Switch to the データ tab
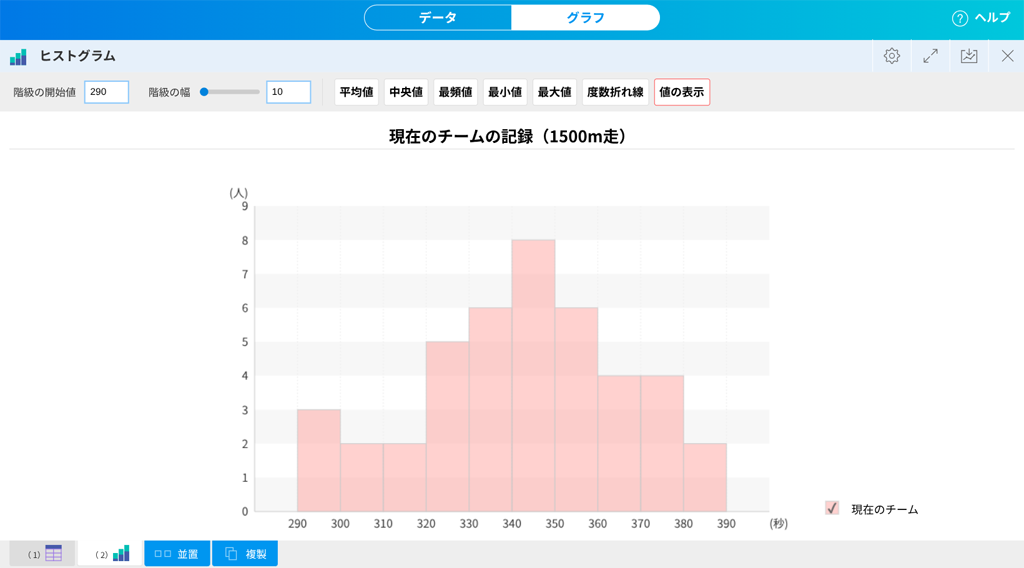This screenshot has width=1024, height=568. pos(438,18)
